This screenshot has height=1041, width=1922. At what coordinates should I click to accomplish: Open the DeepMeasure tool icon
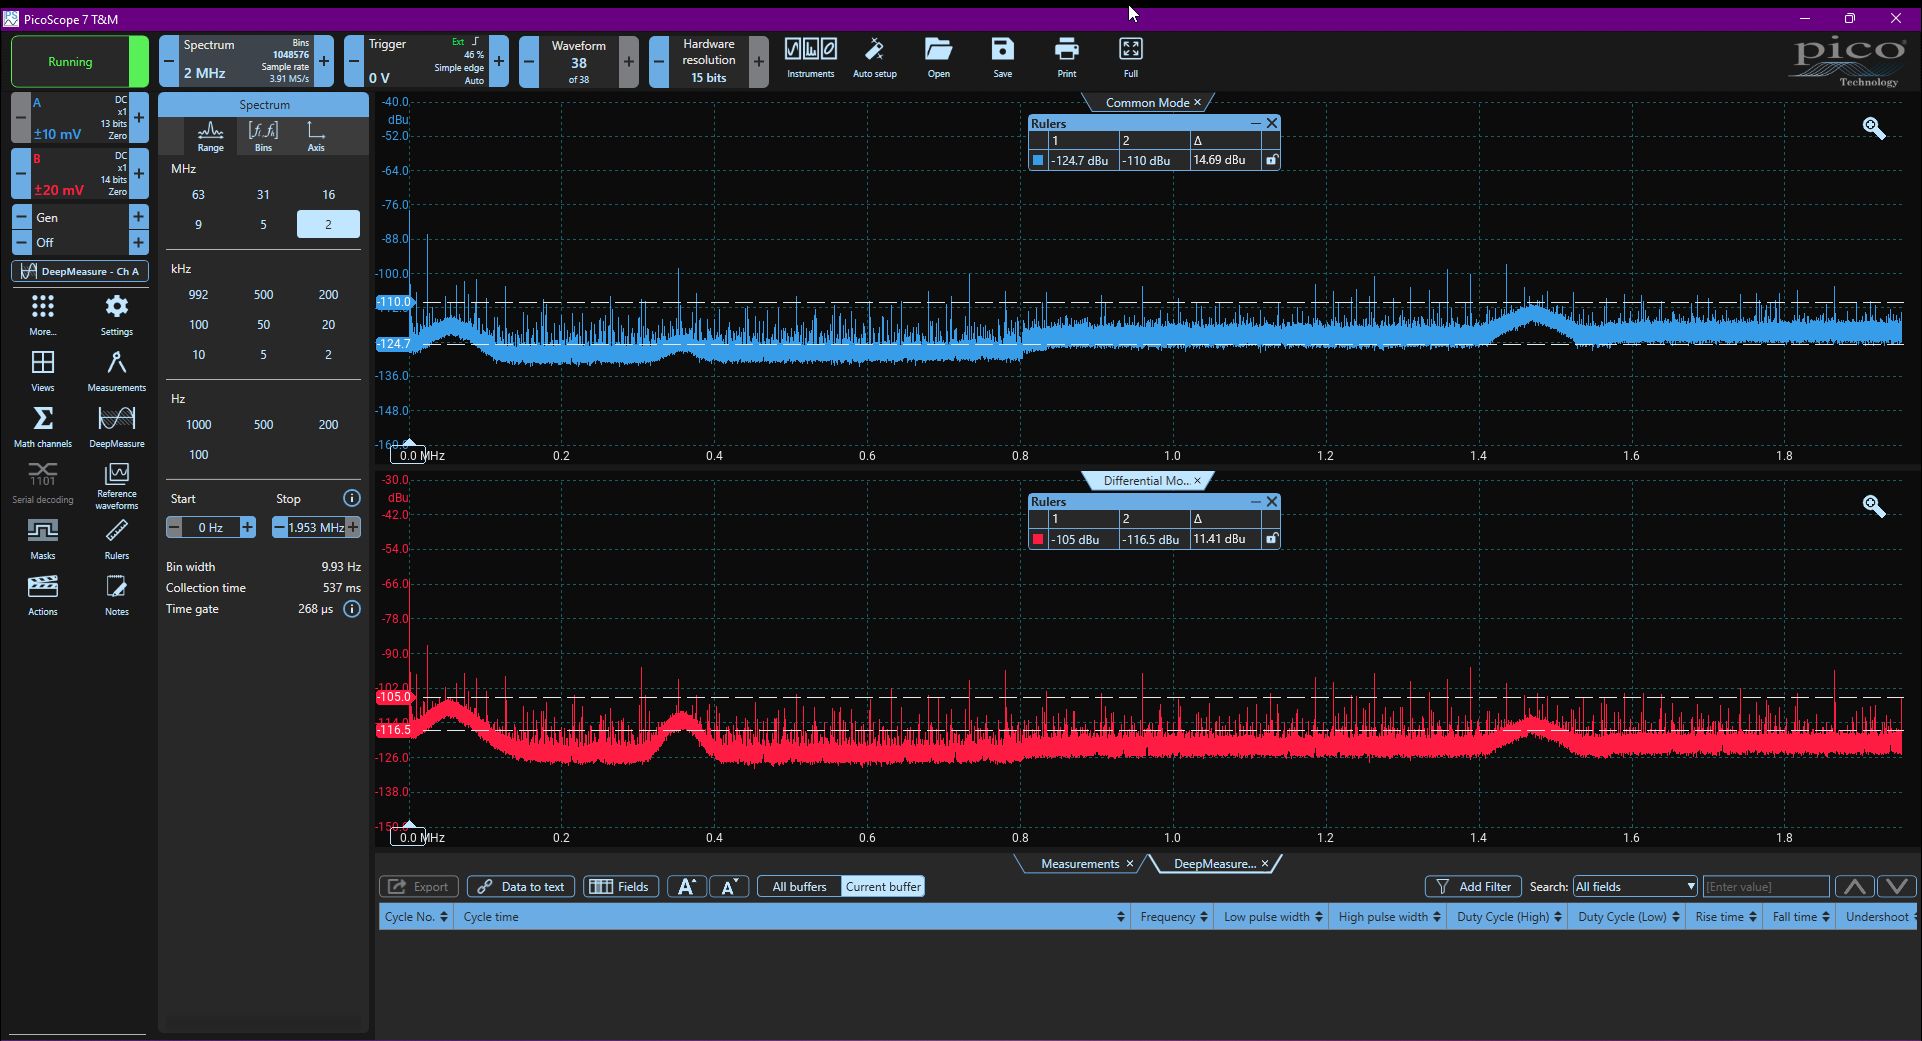click(117, 426)
